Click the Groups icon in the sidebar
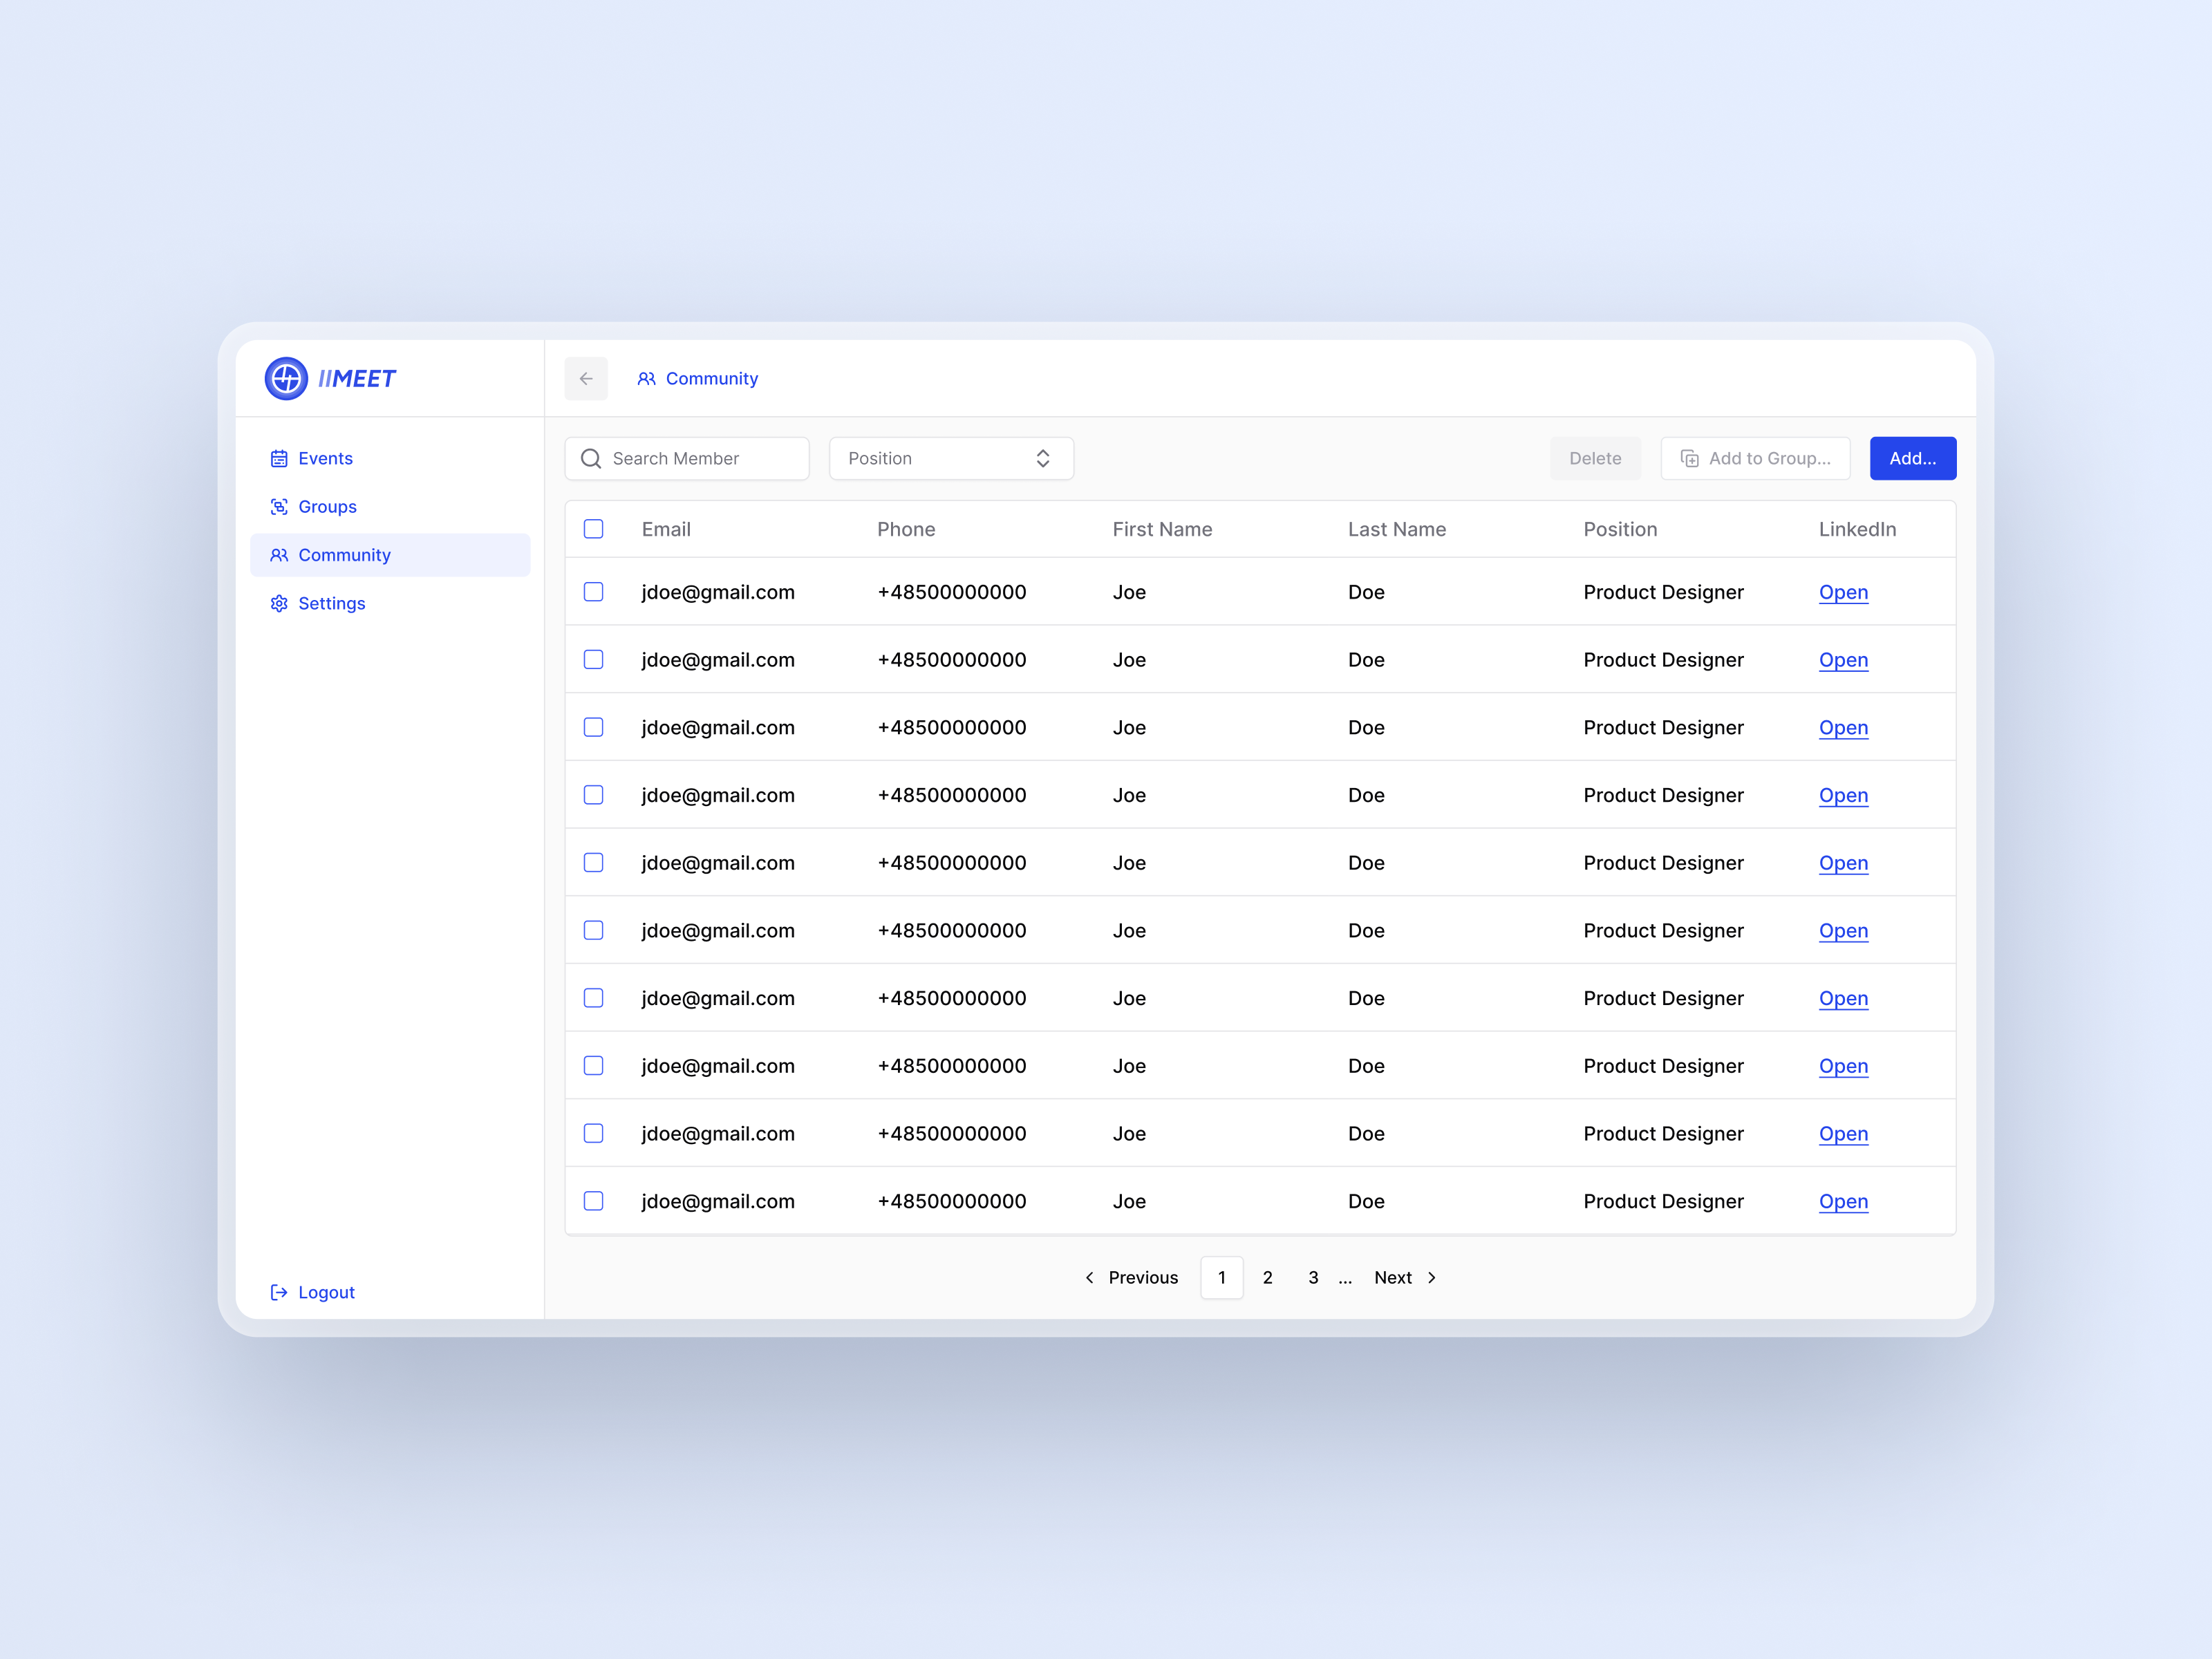This screenshot has height=1659, width=2212. (279, 506)
